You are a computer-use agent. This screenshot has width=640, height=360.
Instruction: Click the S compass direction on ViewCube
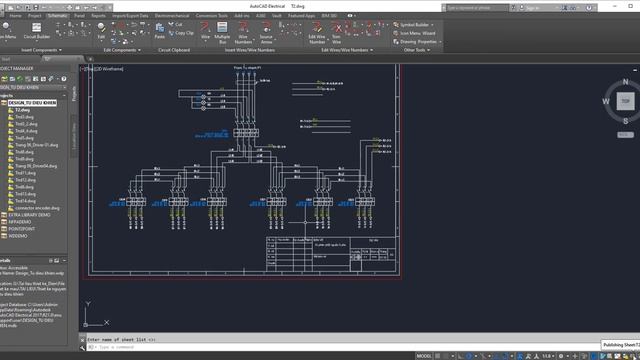point(625,121)
